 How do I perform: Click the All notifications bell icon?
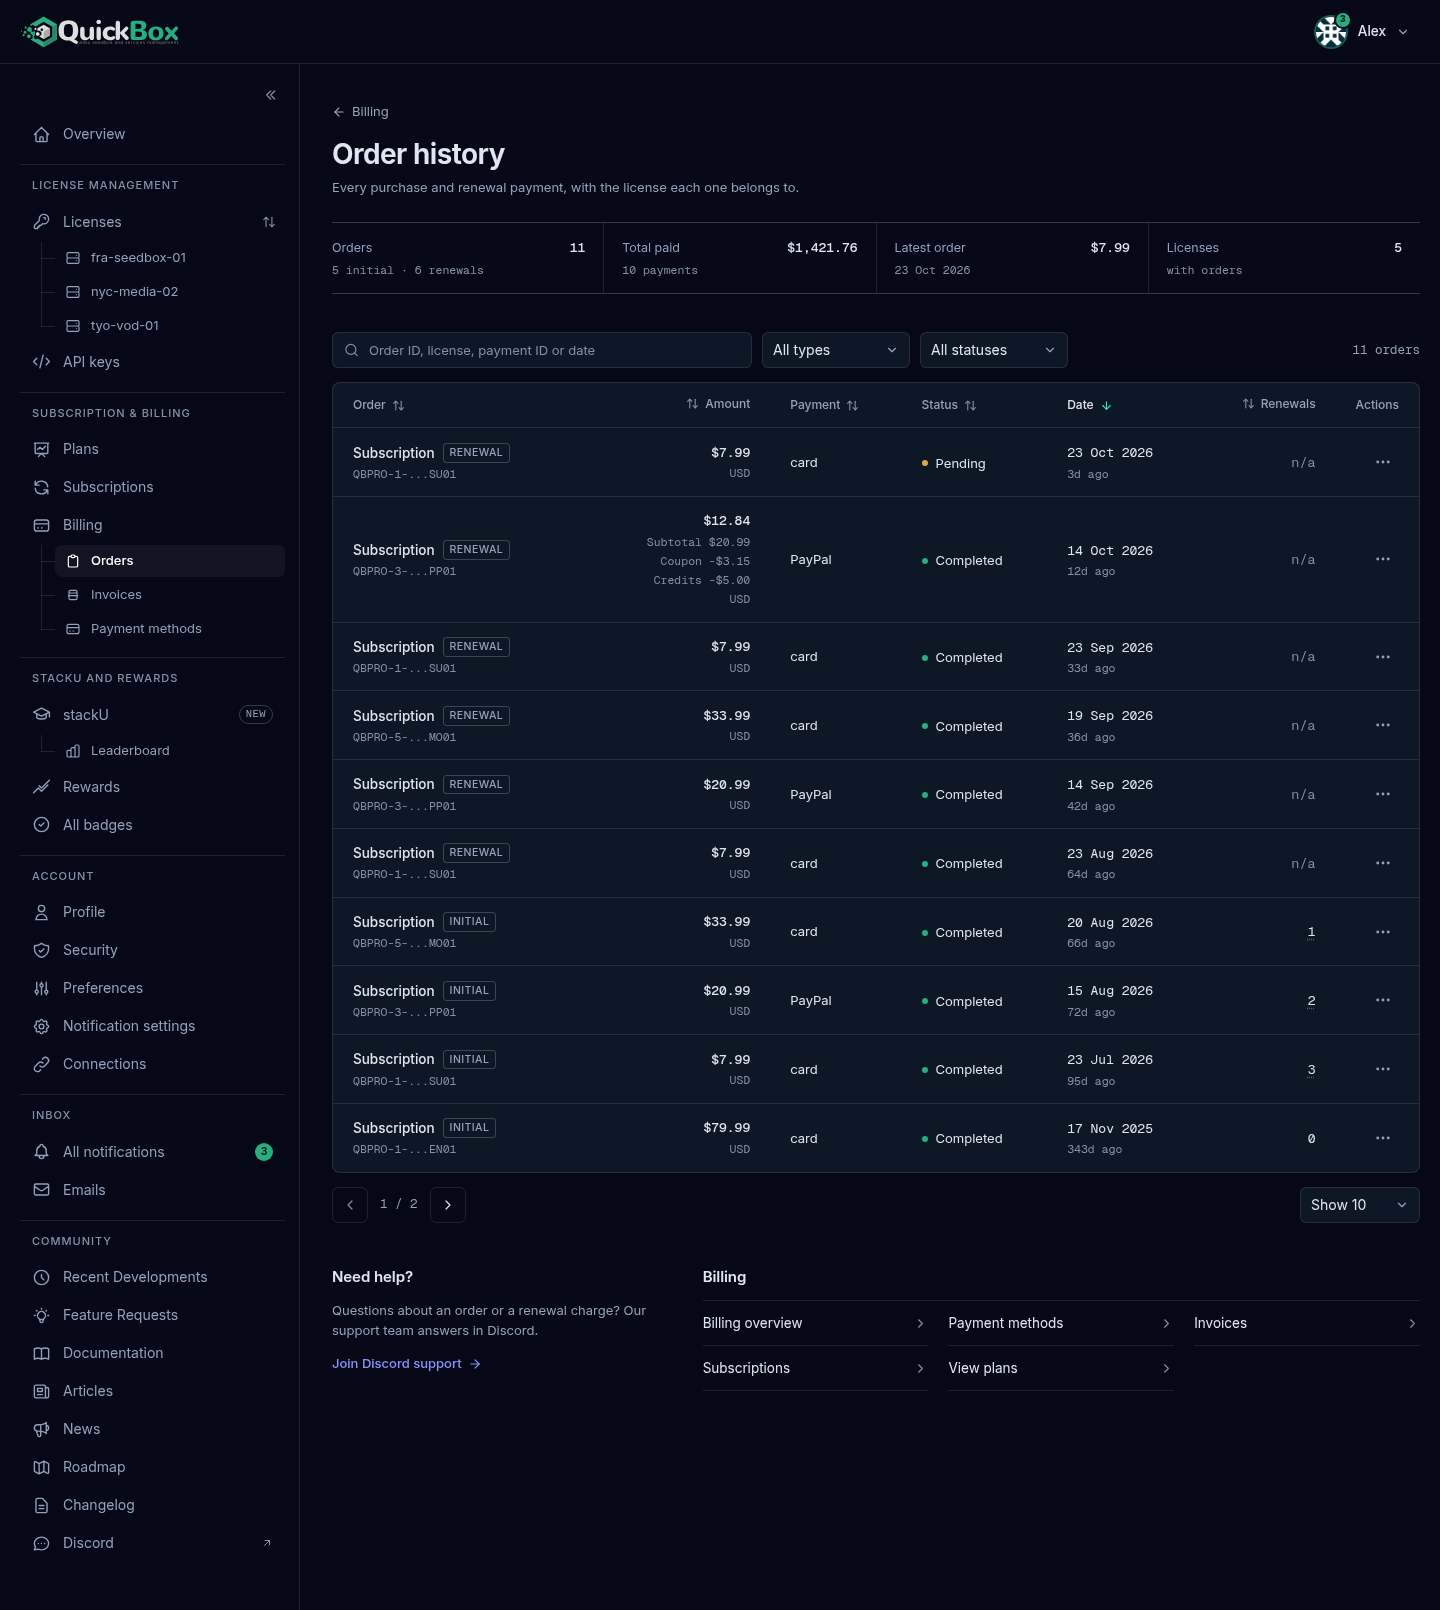coord(41,1152)
